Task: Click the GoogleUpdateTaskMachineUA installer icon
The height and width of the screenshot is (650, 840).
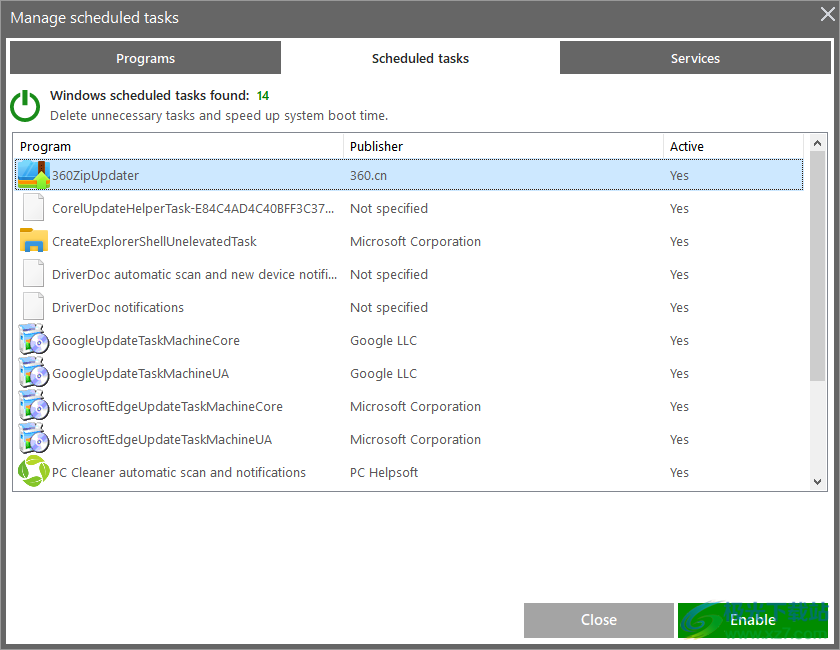Action: click(34, 373)
